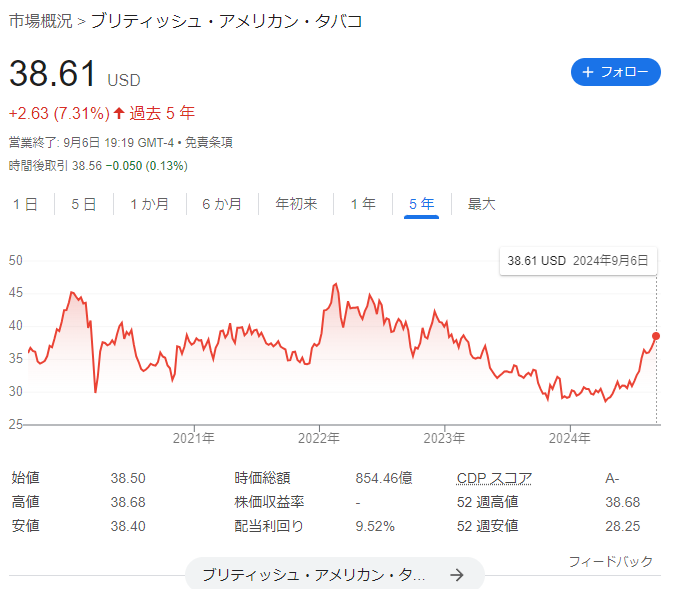
Task: Click the 38.61 USD chart tooltip
Action: click(578, 261)
